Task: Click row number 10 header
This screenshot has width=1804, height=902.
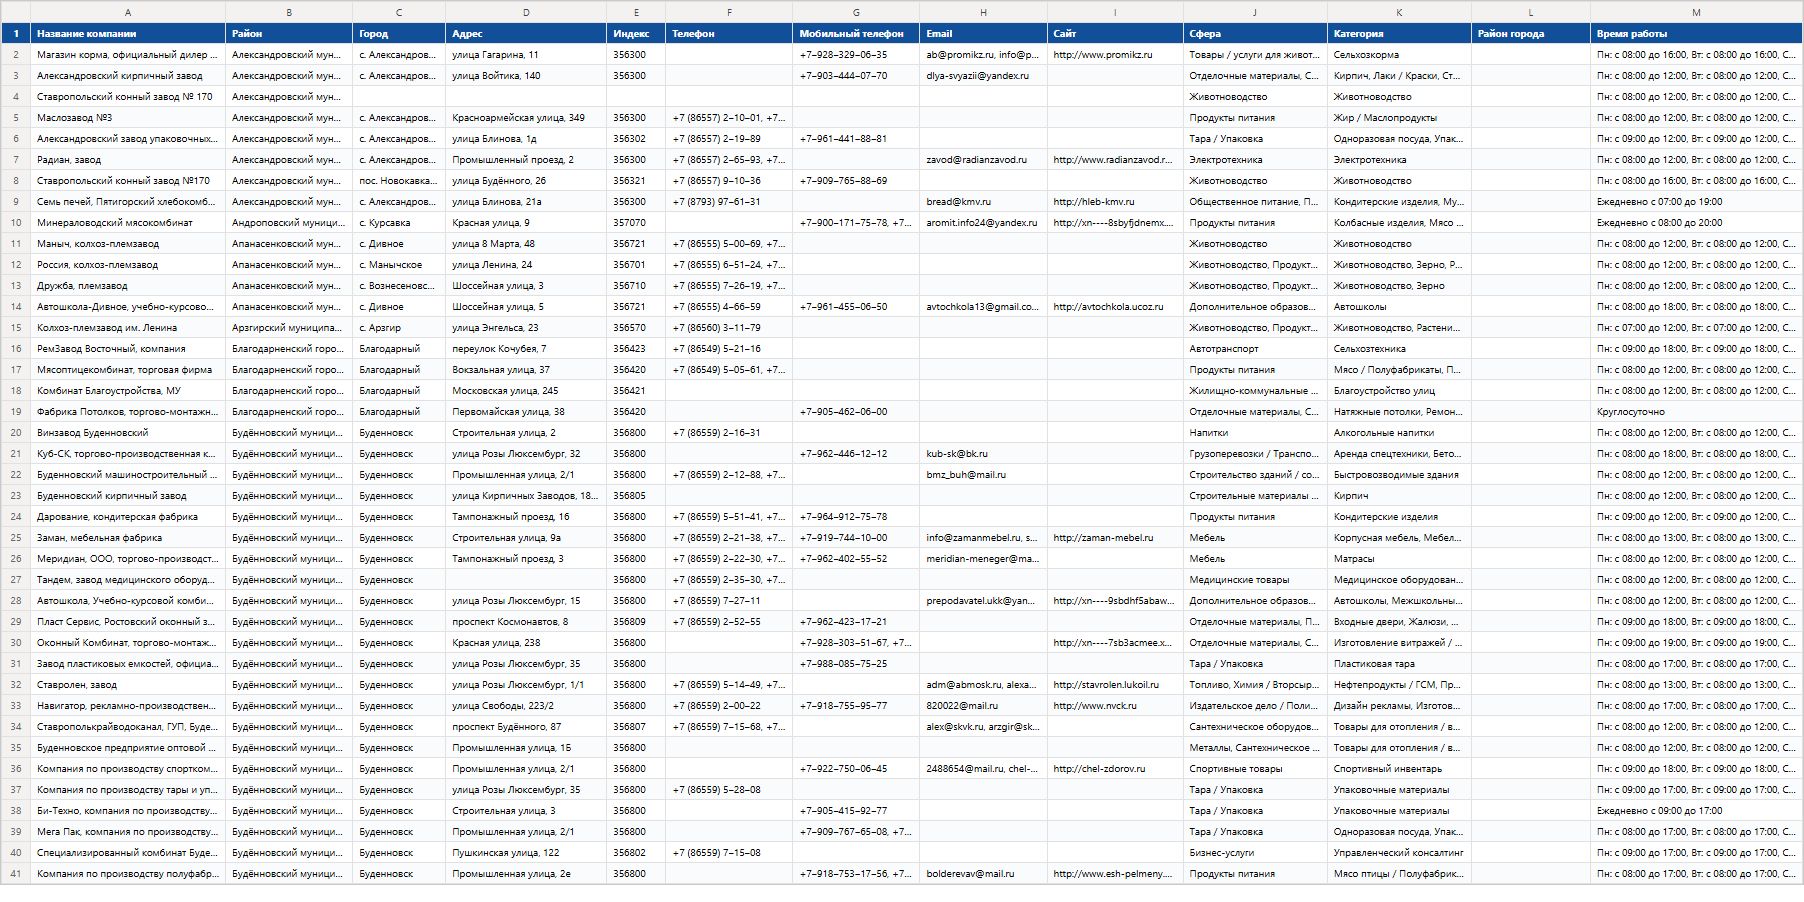Action: pyautogui.click(x=16, y=223)
